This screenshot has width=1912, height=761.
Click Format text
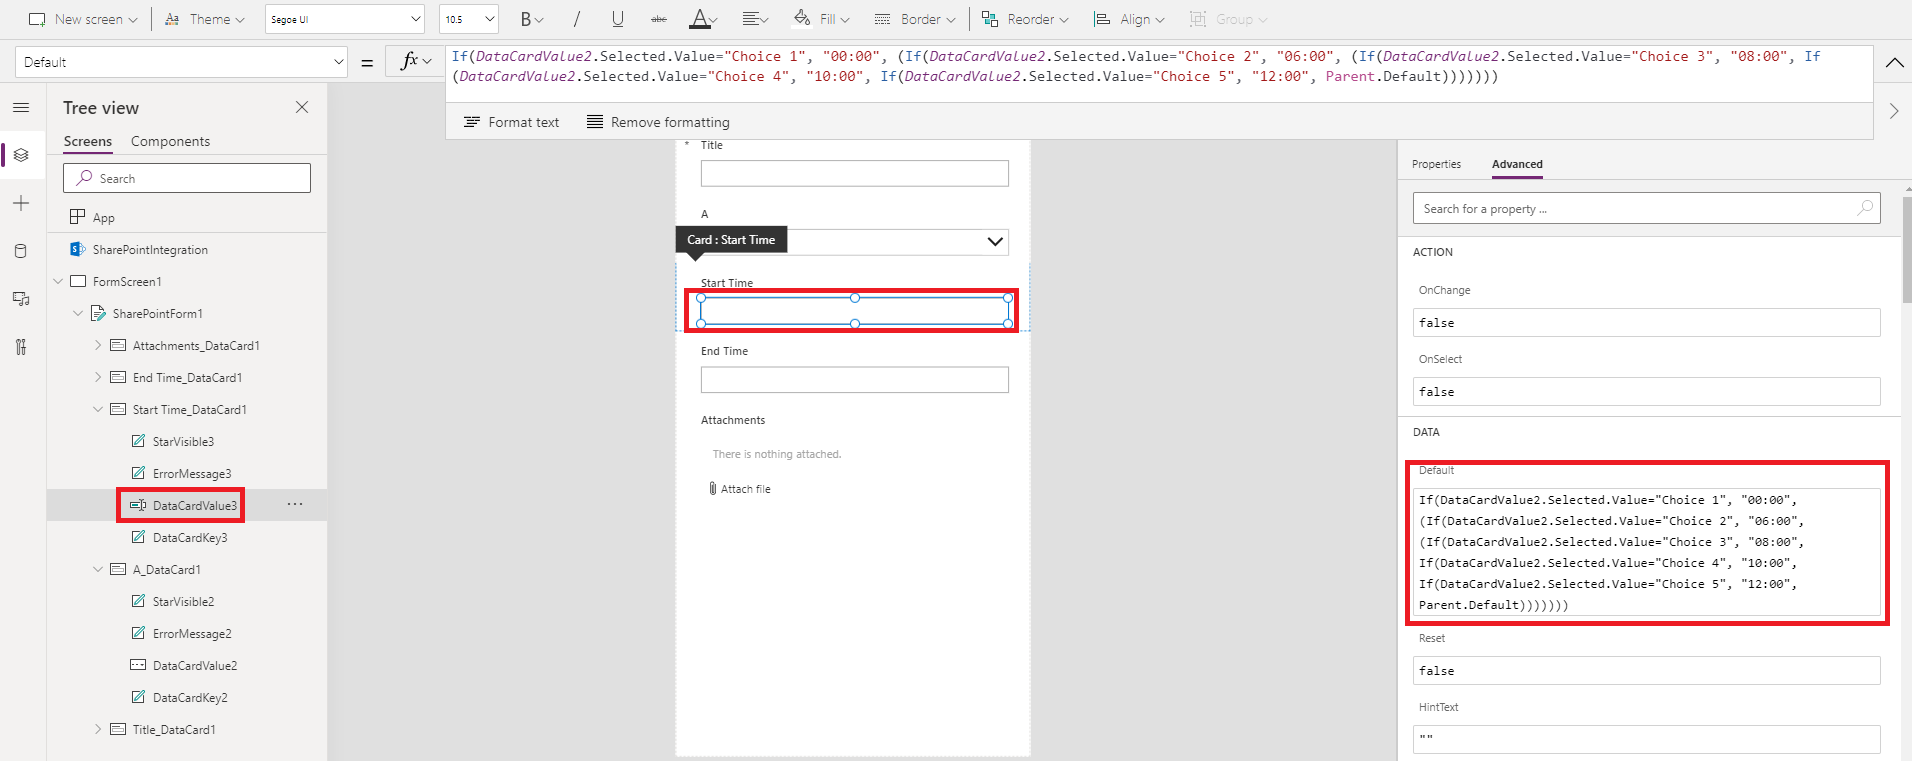[x=511, y=122]
